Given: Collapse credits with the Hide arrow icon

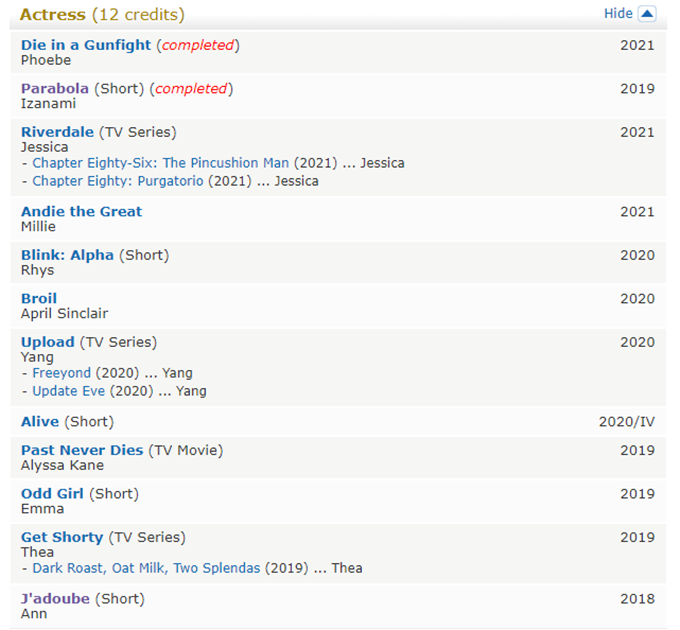Looking at the screenshot, I should pyautogui.click(x=647, y=14).
